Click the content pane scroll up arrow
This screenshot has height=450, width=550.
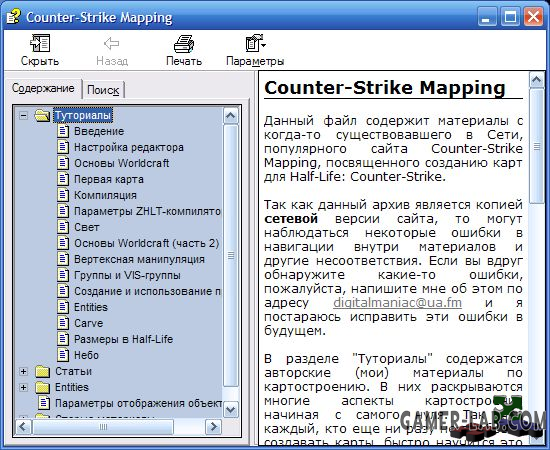pos(537,80)
